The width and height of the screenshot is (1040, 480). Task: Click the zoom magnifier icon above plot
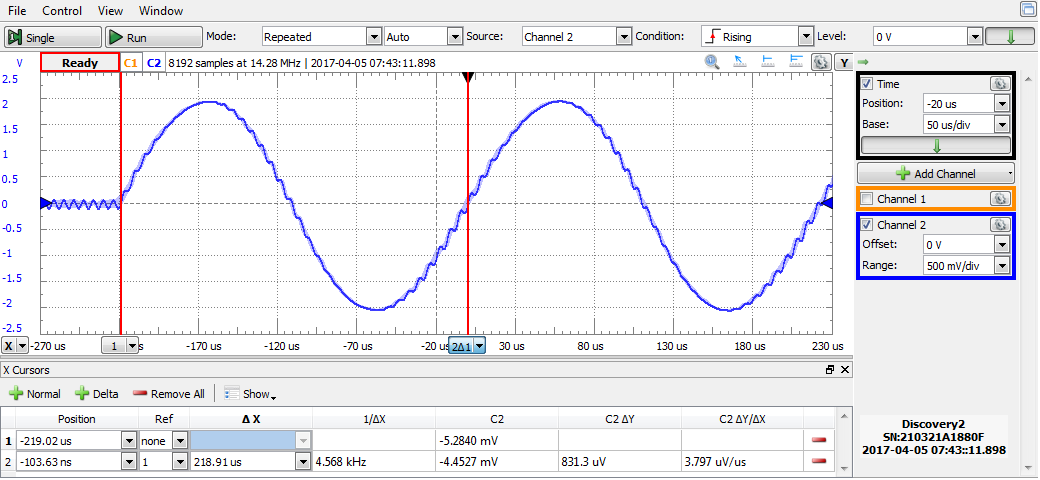point(712,62)
